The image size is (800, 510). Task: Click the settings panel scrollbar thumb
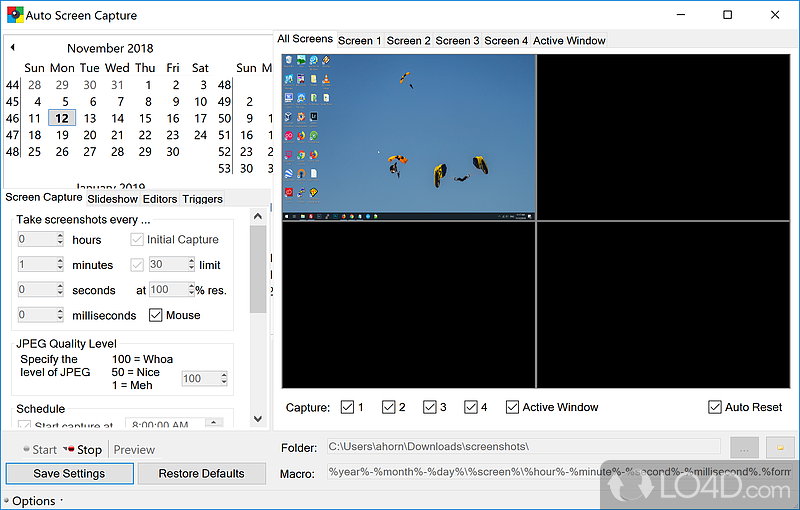click(x=258, y=269)
